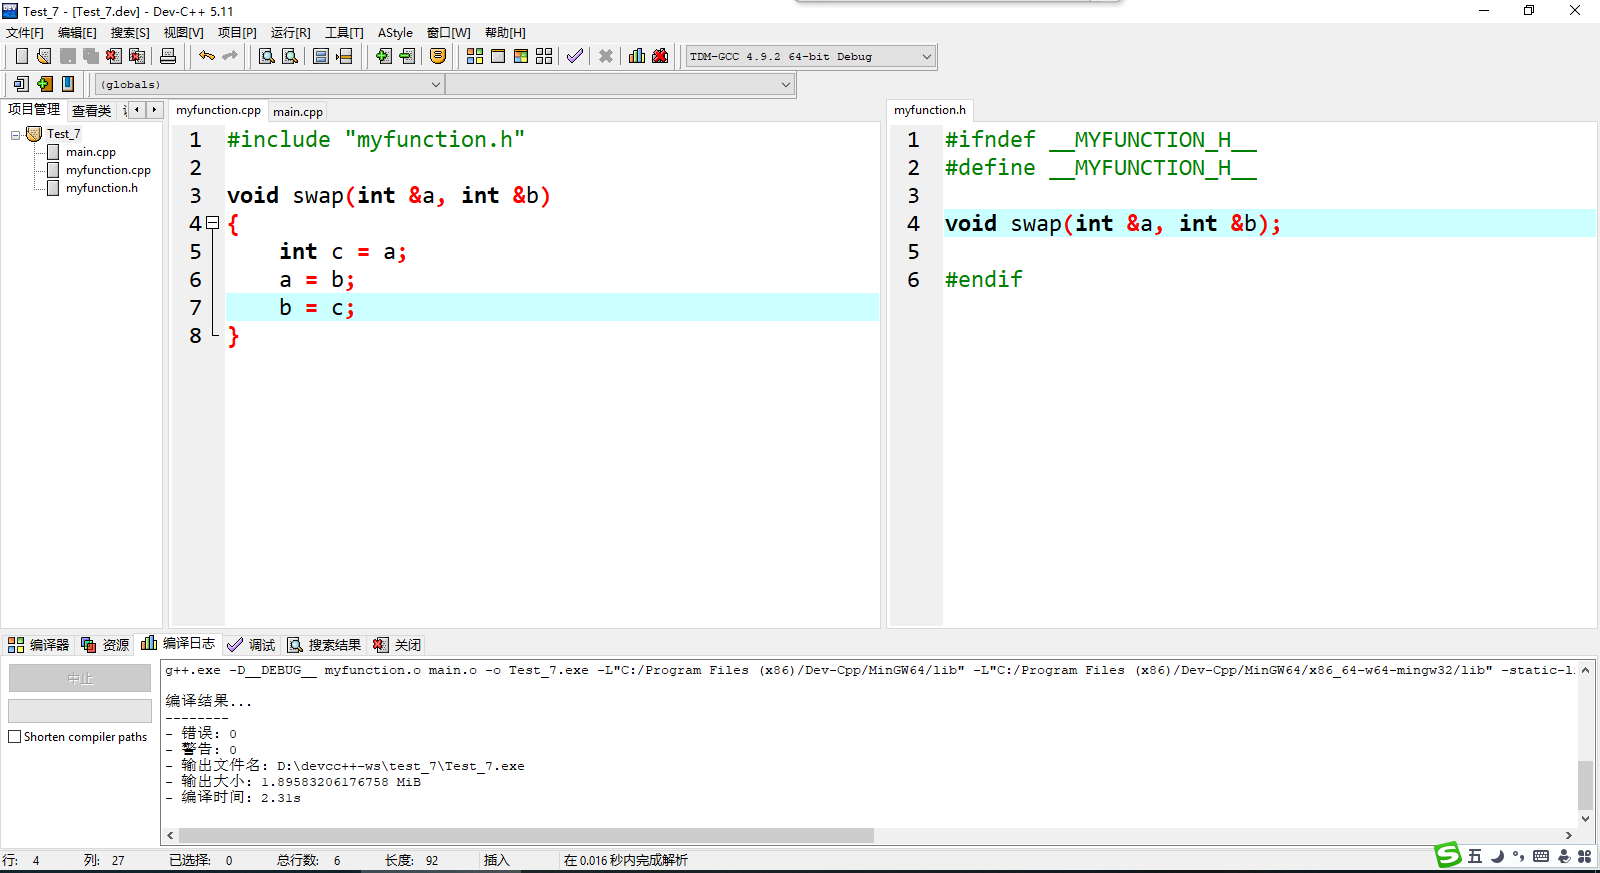The width and height of the screenshot is (1600, 873).
Task: Open the TDM-GCC compiler selection dropdown
Action: [926, 57]
